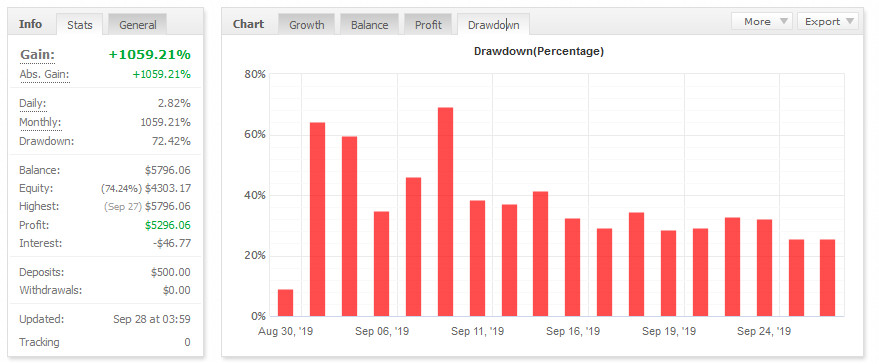Open the More dropdown menu

coord(762,21)
